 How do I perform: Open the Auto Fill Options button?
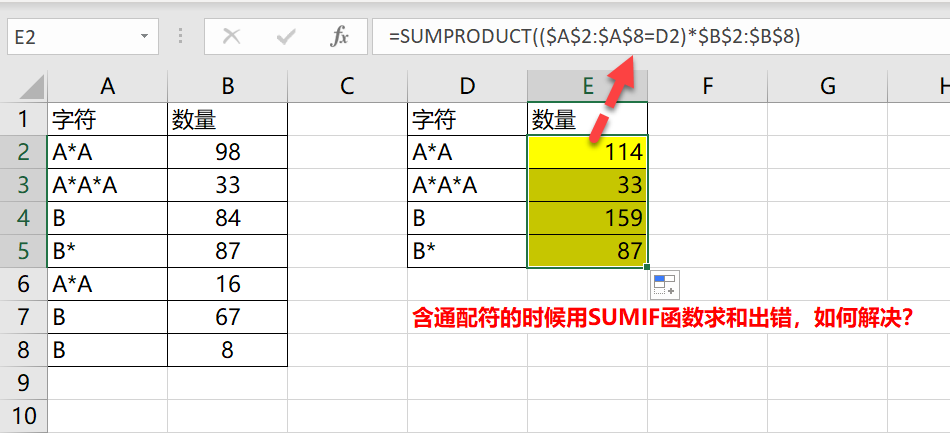[x=665, y=285]
